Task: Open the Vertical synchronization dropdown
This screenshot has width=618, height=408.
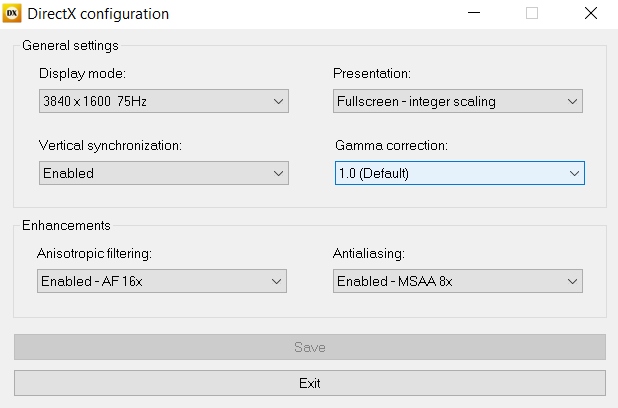Action: 163,173
